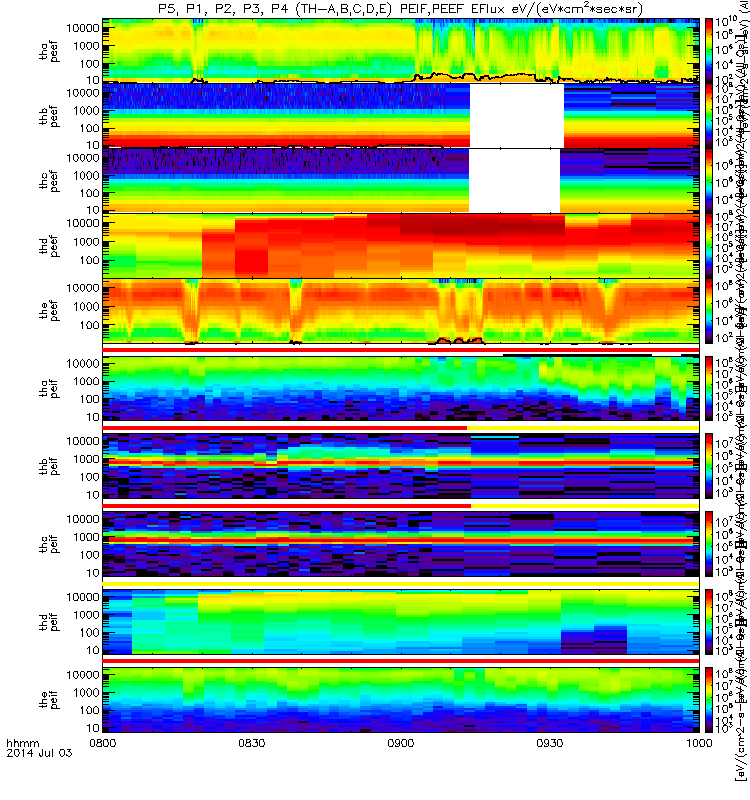Click the red bar below thd peif panel
The height and width of the screenshot is (800, 750).
(x=401, y=661)
